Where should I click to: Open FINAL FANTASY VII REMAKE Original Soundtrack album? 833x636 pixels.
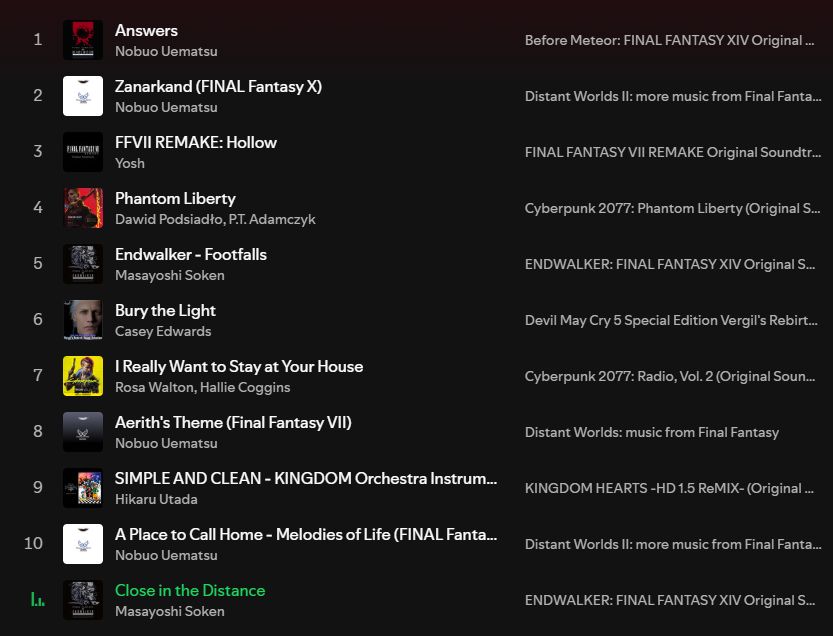pyautogui.click(x=673, y=152)
